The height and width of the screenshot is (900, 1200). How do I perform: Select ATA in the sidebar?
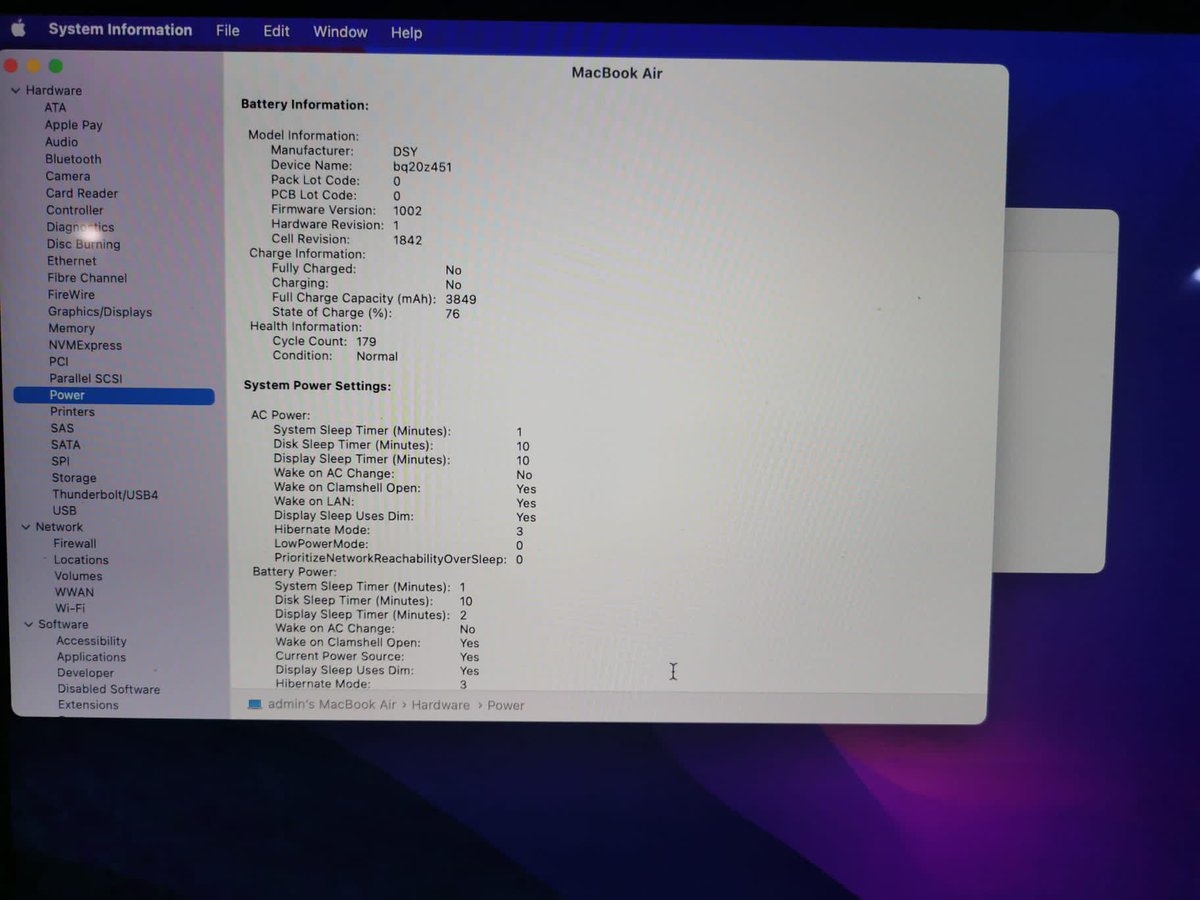(x=55, y=108)
